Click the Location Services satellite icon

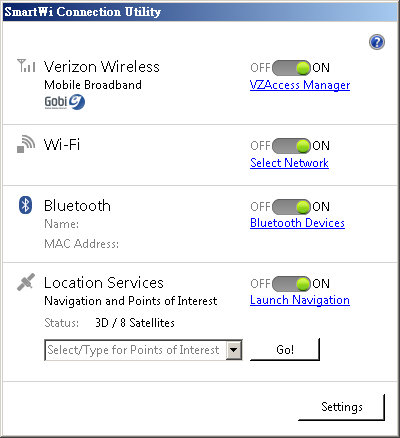click(26, 282)
